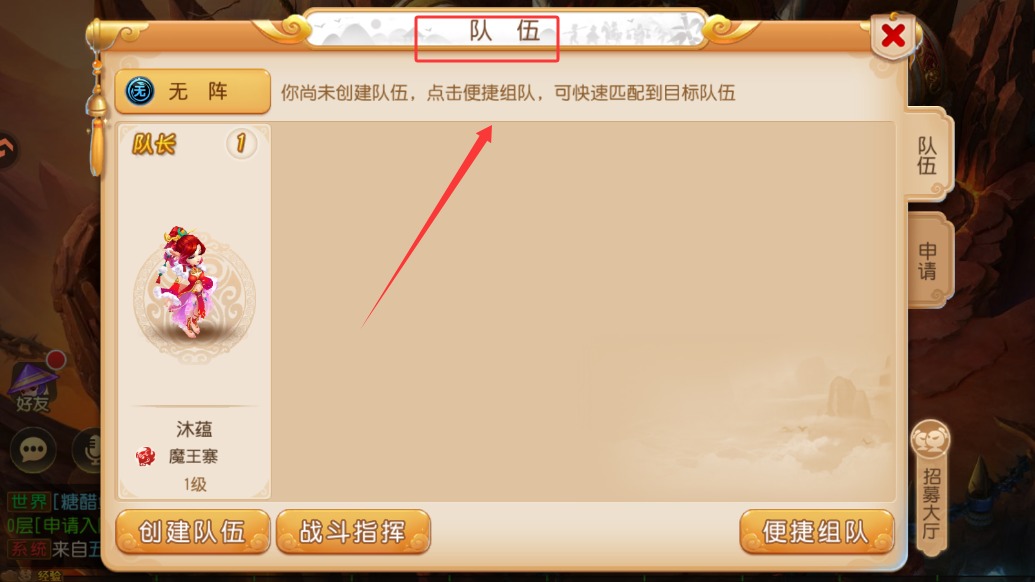1035x582 pixels.
Task: Click the red notification dot on 好友
Action: click(x=55, y=359)
